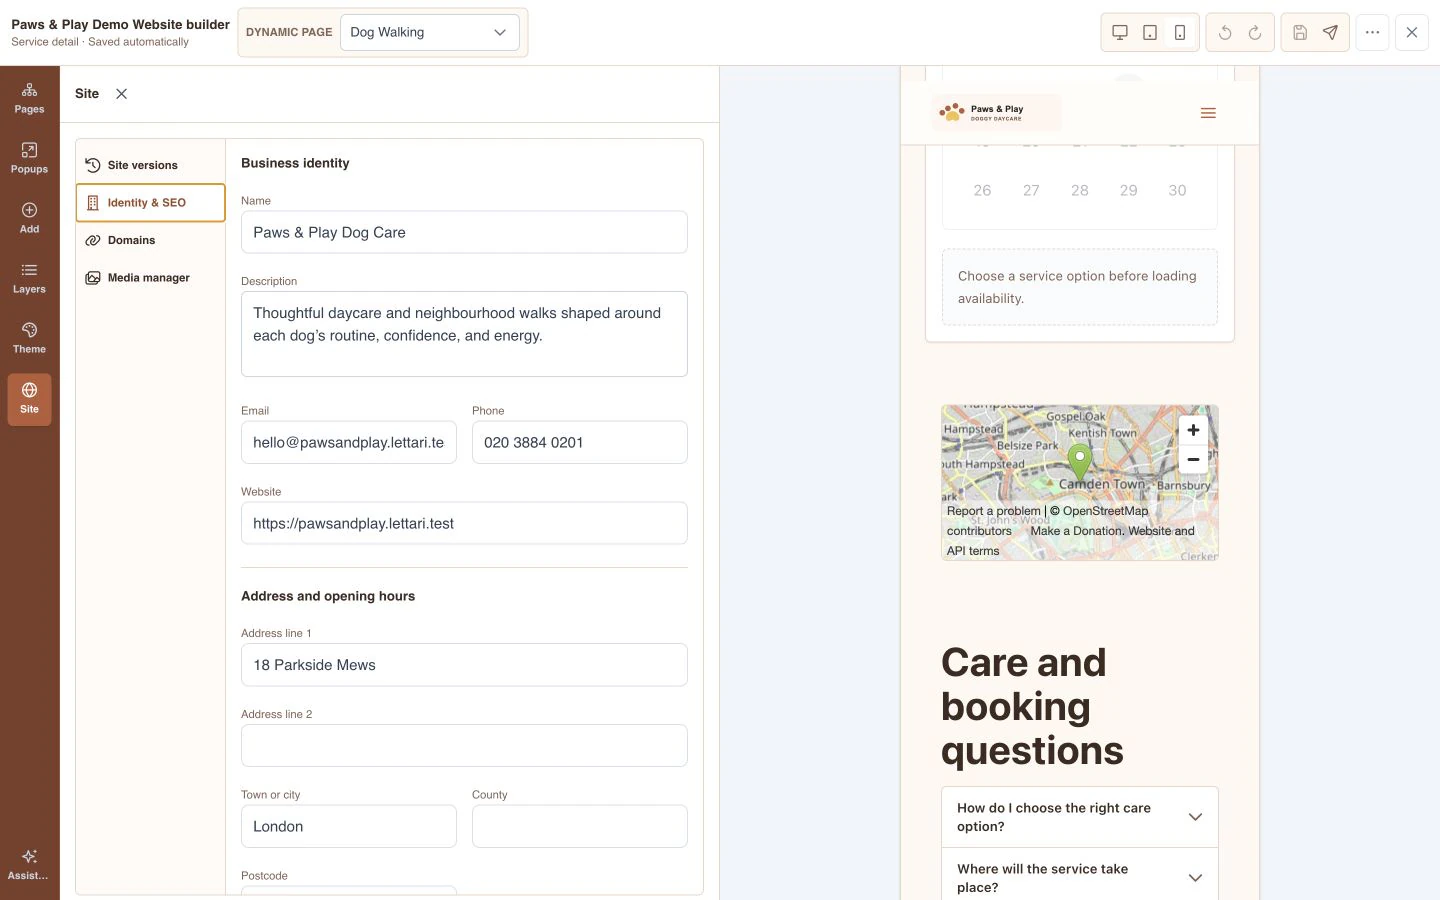Close the Site panel
This screenshot has height=900, width=1440.
click(x=121, y=94)
